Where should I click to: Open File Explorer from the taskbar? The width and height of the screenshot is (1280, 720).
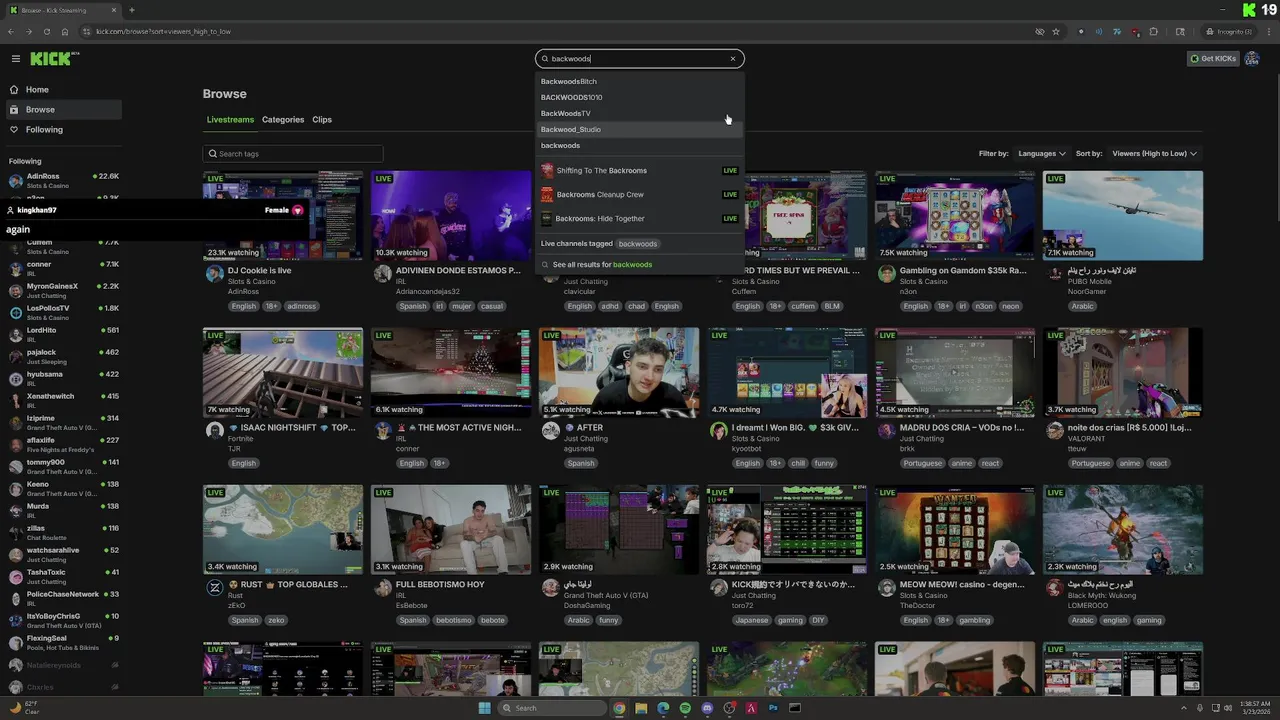click(x=641, y=708)
